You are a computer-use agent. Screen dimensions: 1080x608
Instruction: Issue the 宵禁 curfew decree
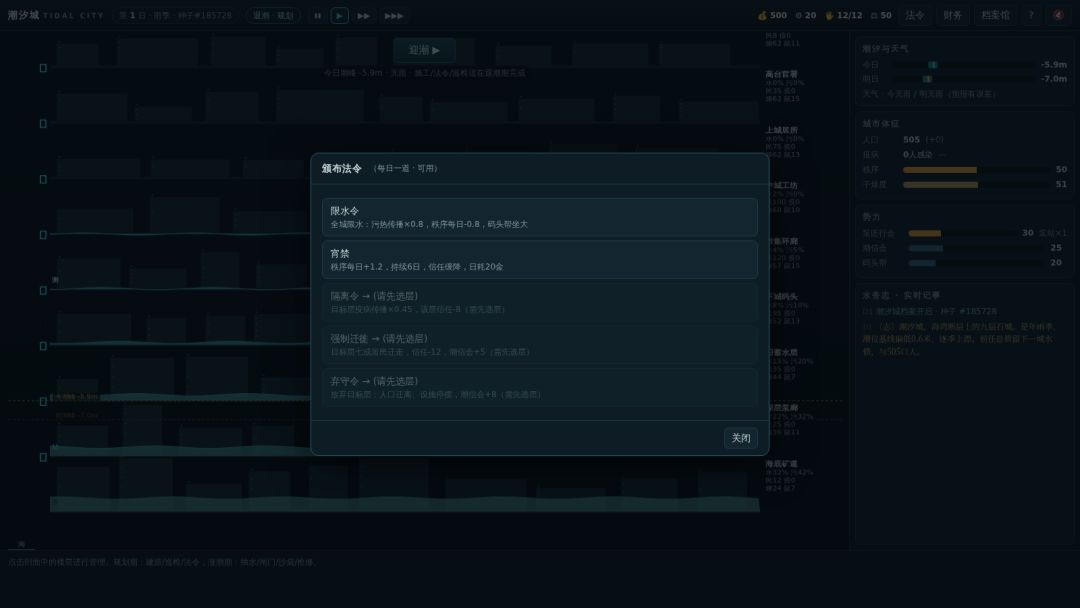pos(540,260)
